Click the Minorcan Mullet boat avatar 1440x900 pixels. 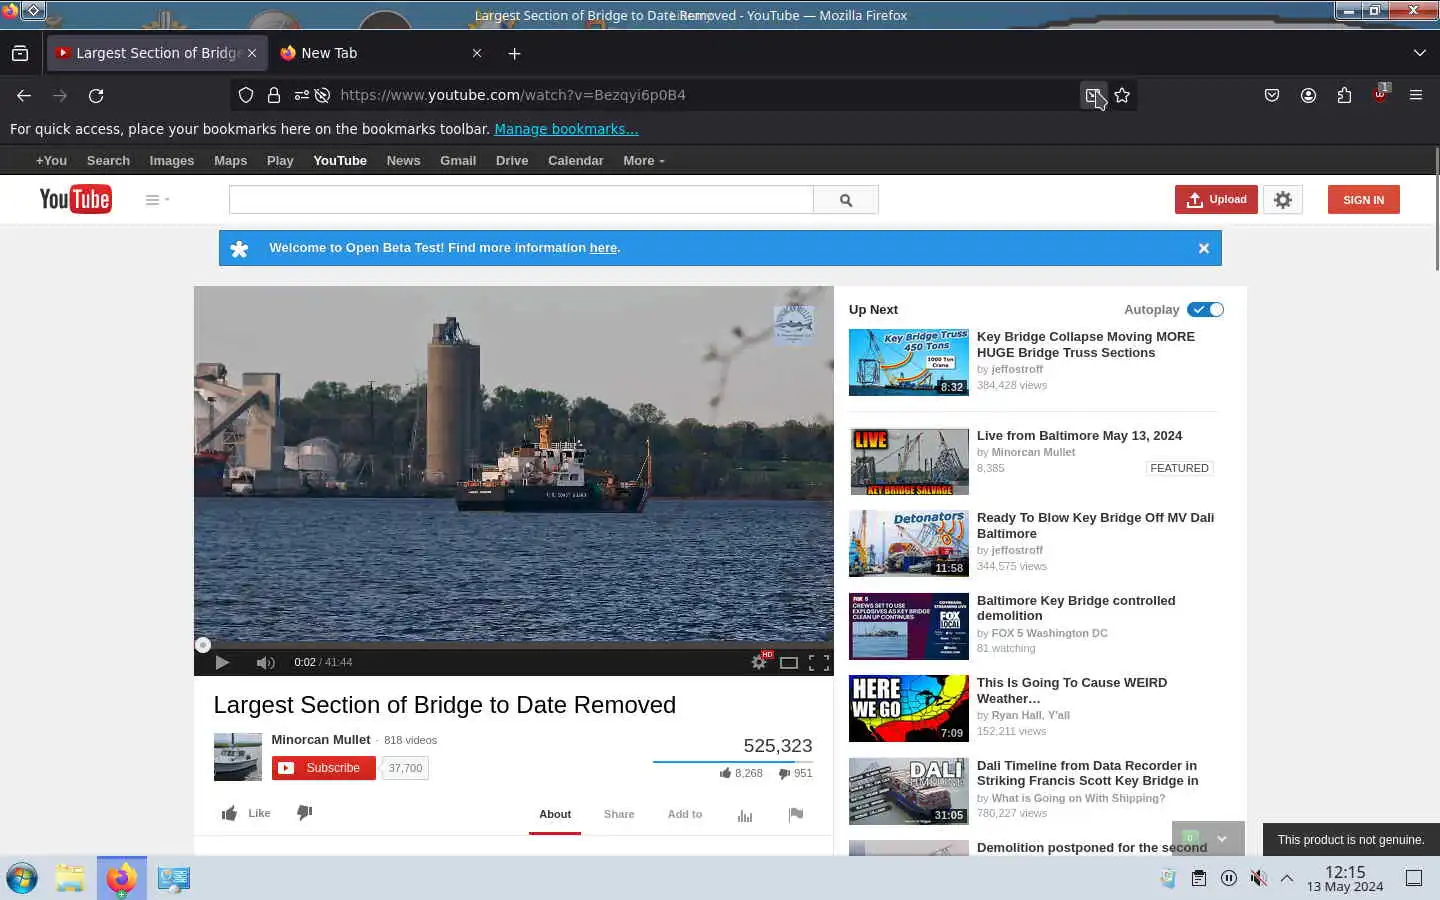coord(238,757)
